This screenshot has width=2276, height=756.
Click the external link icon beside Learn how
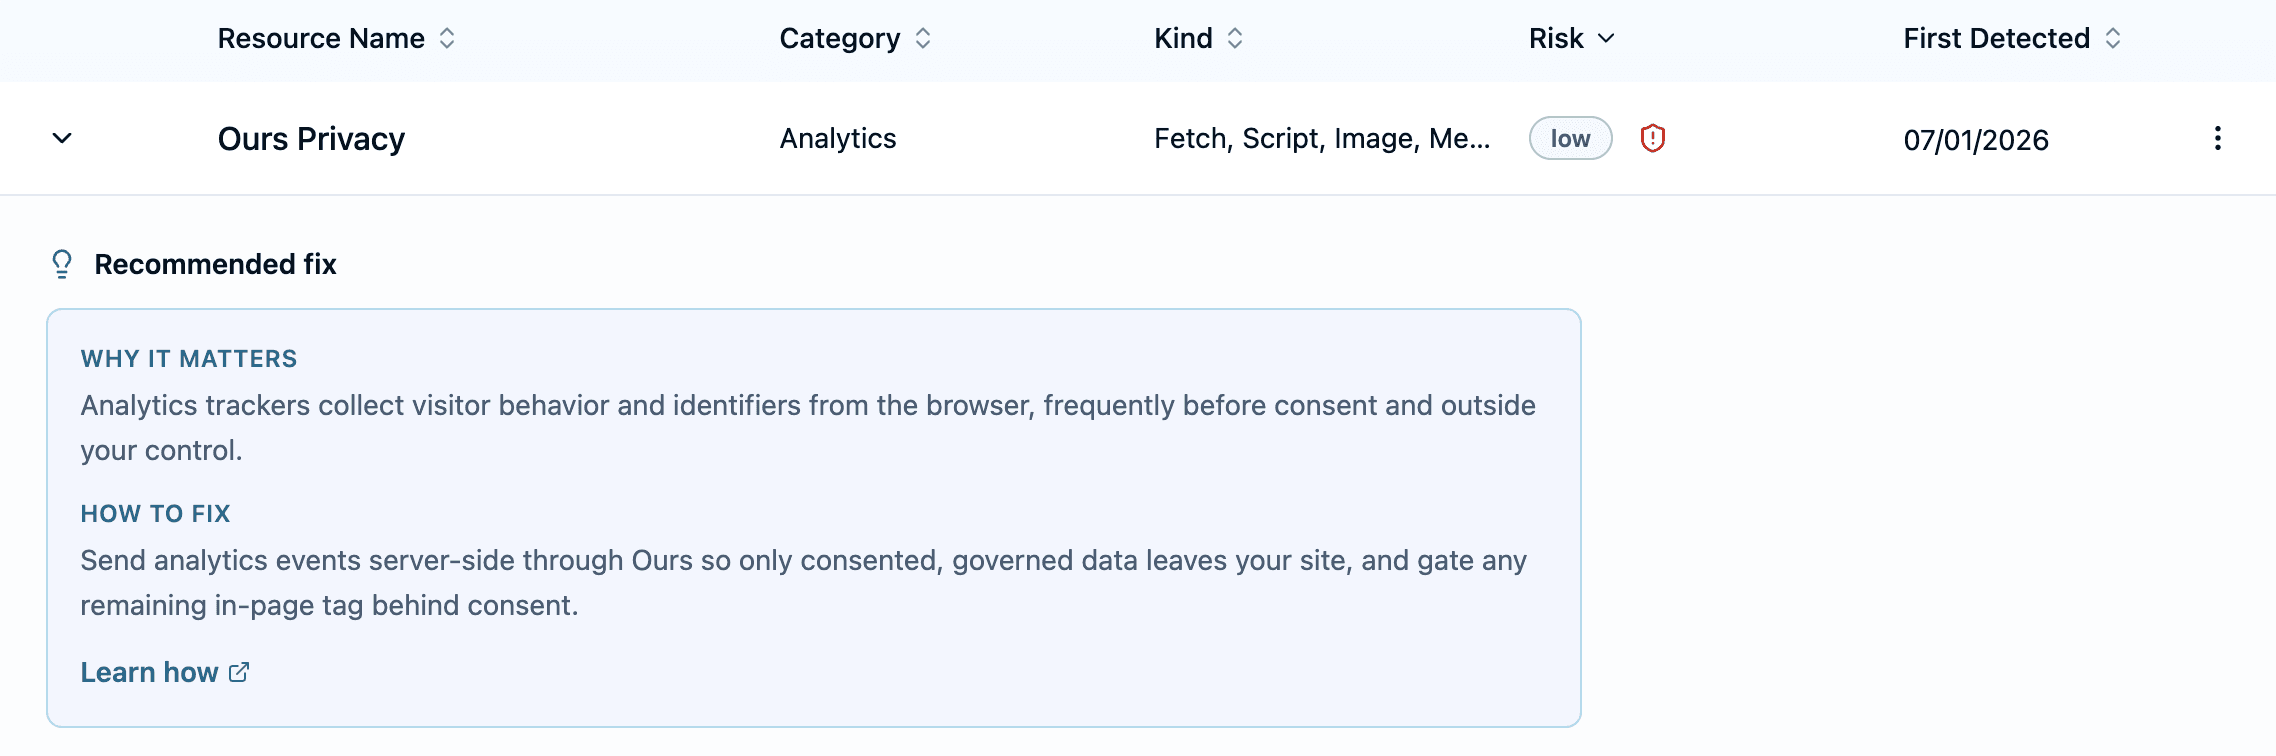[239, 672]
